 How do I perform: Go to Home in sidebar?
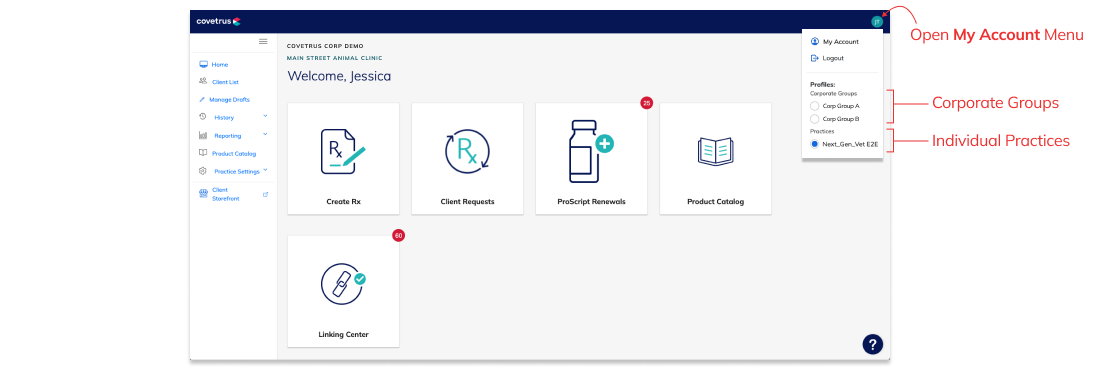pyautogui.click(x=220, y=64)
